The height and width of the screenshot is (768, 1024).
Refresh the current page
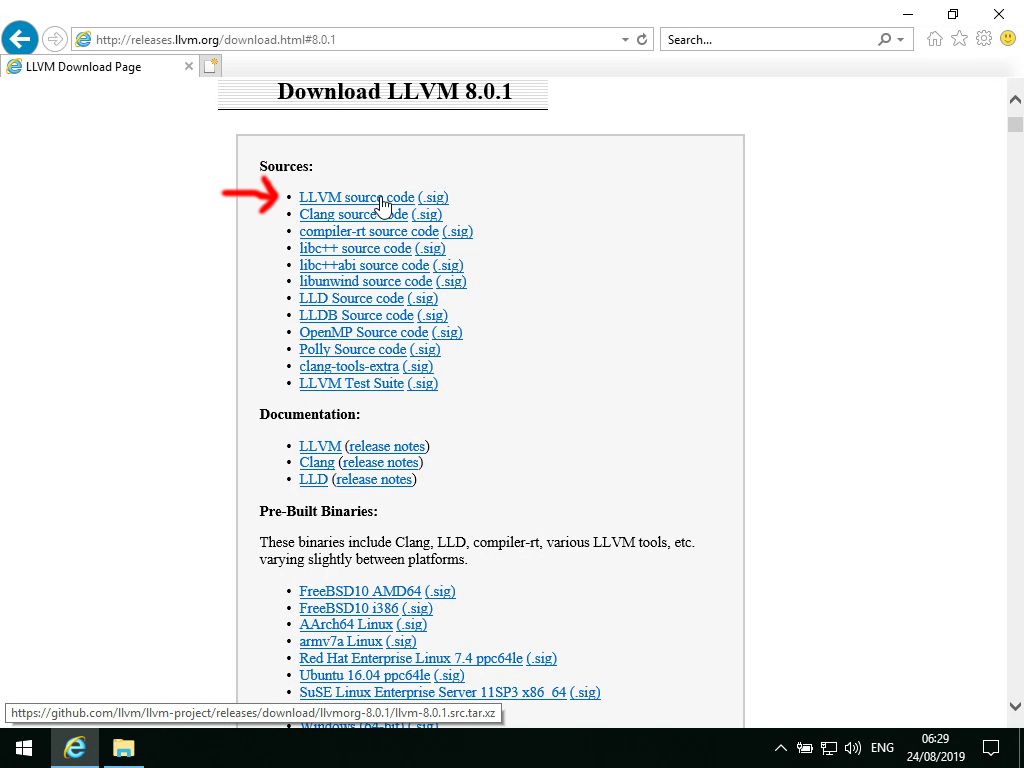[641, 39]
